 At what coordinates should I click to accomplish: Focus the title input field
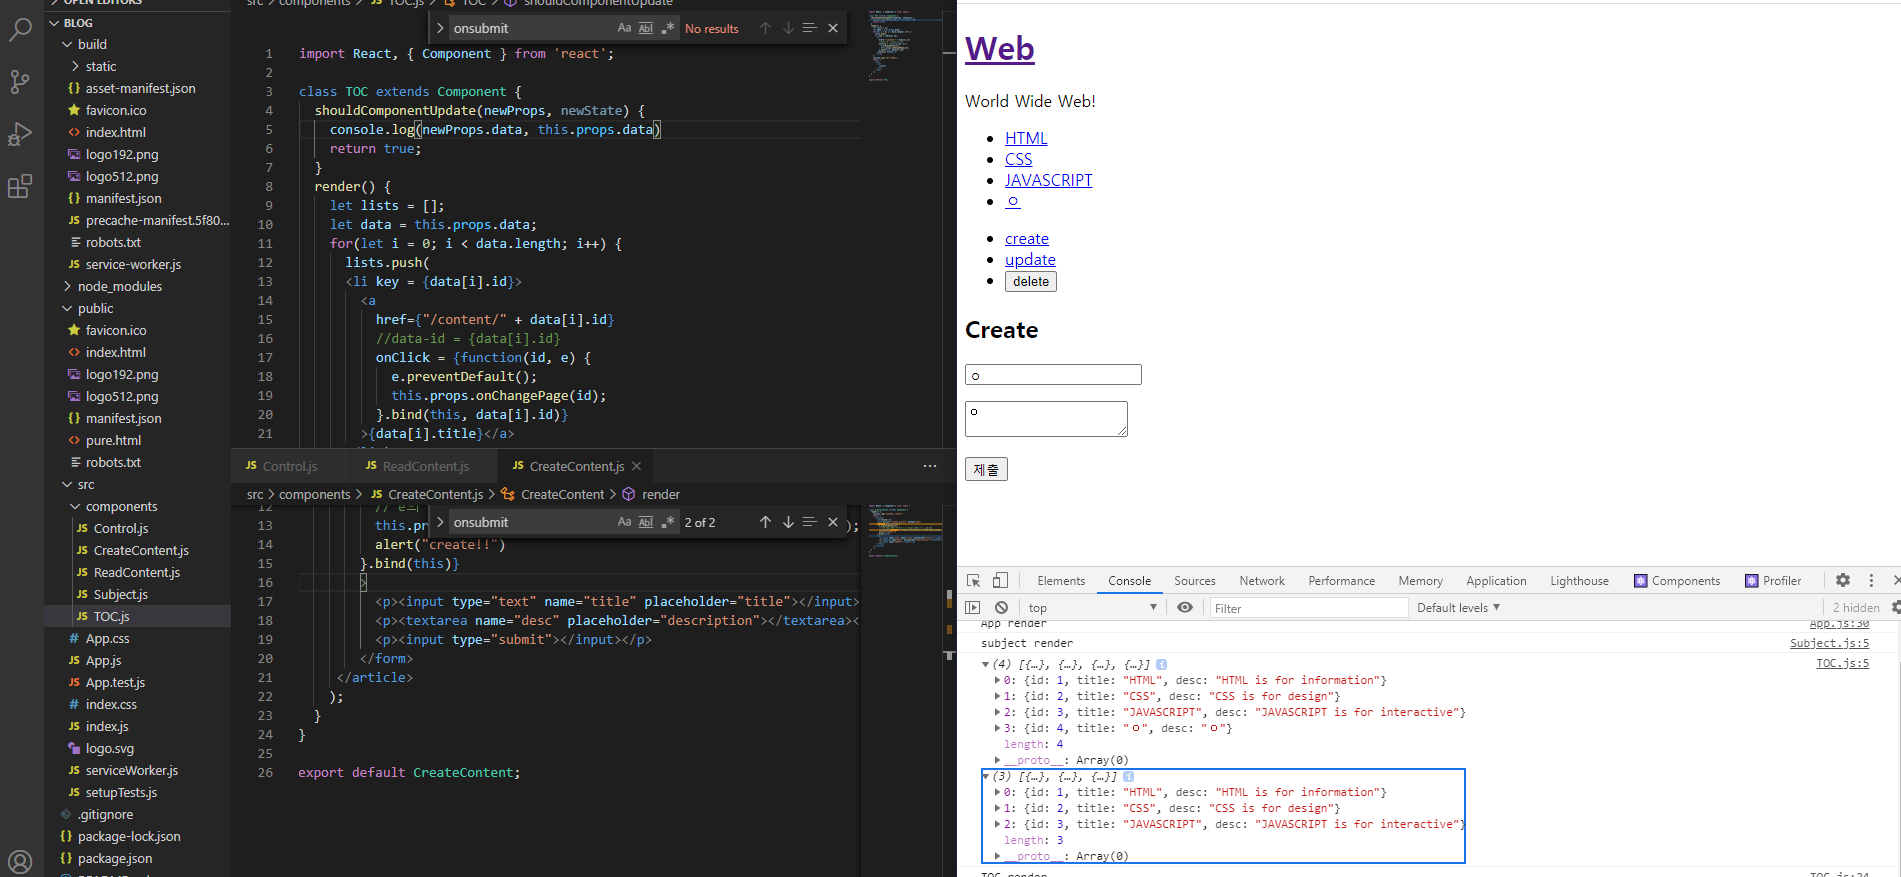pyautogui.click(x=1053, y=375)
